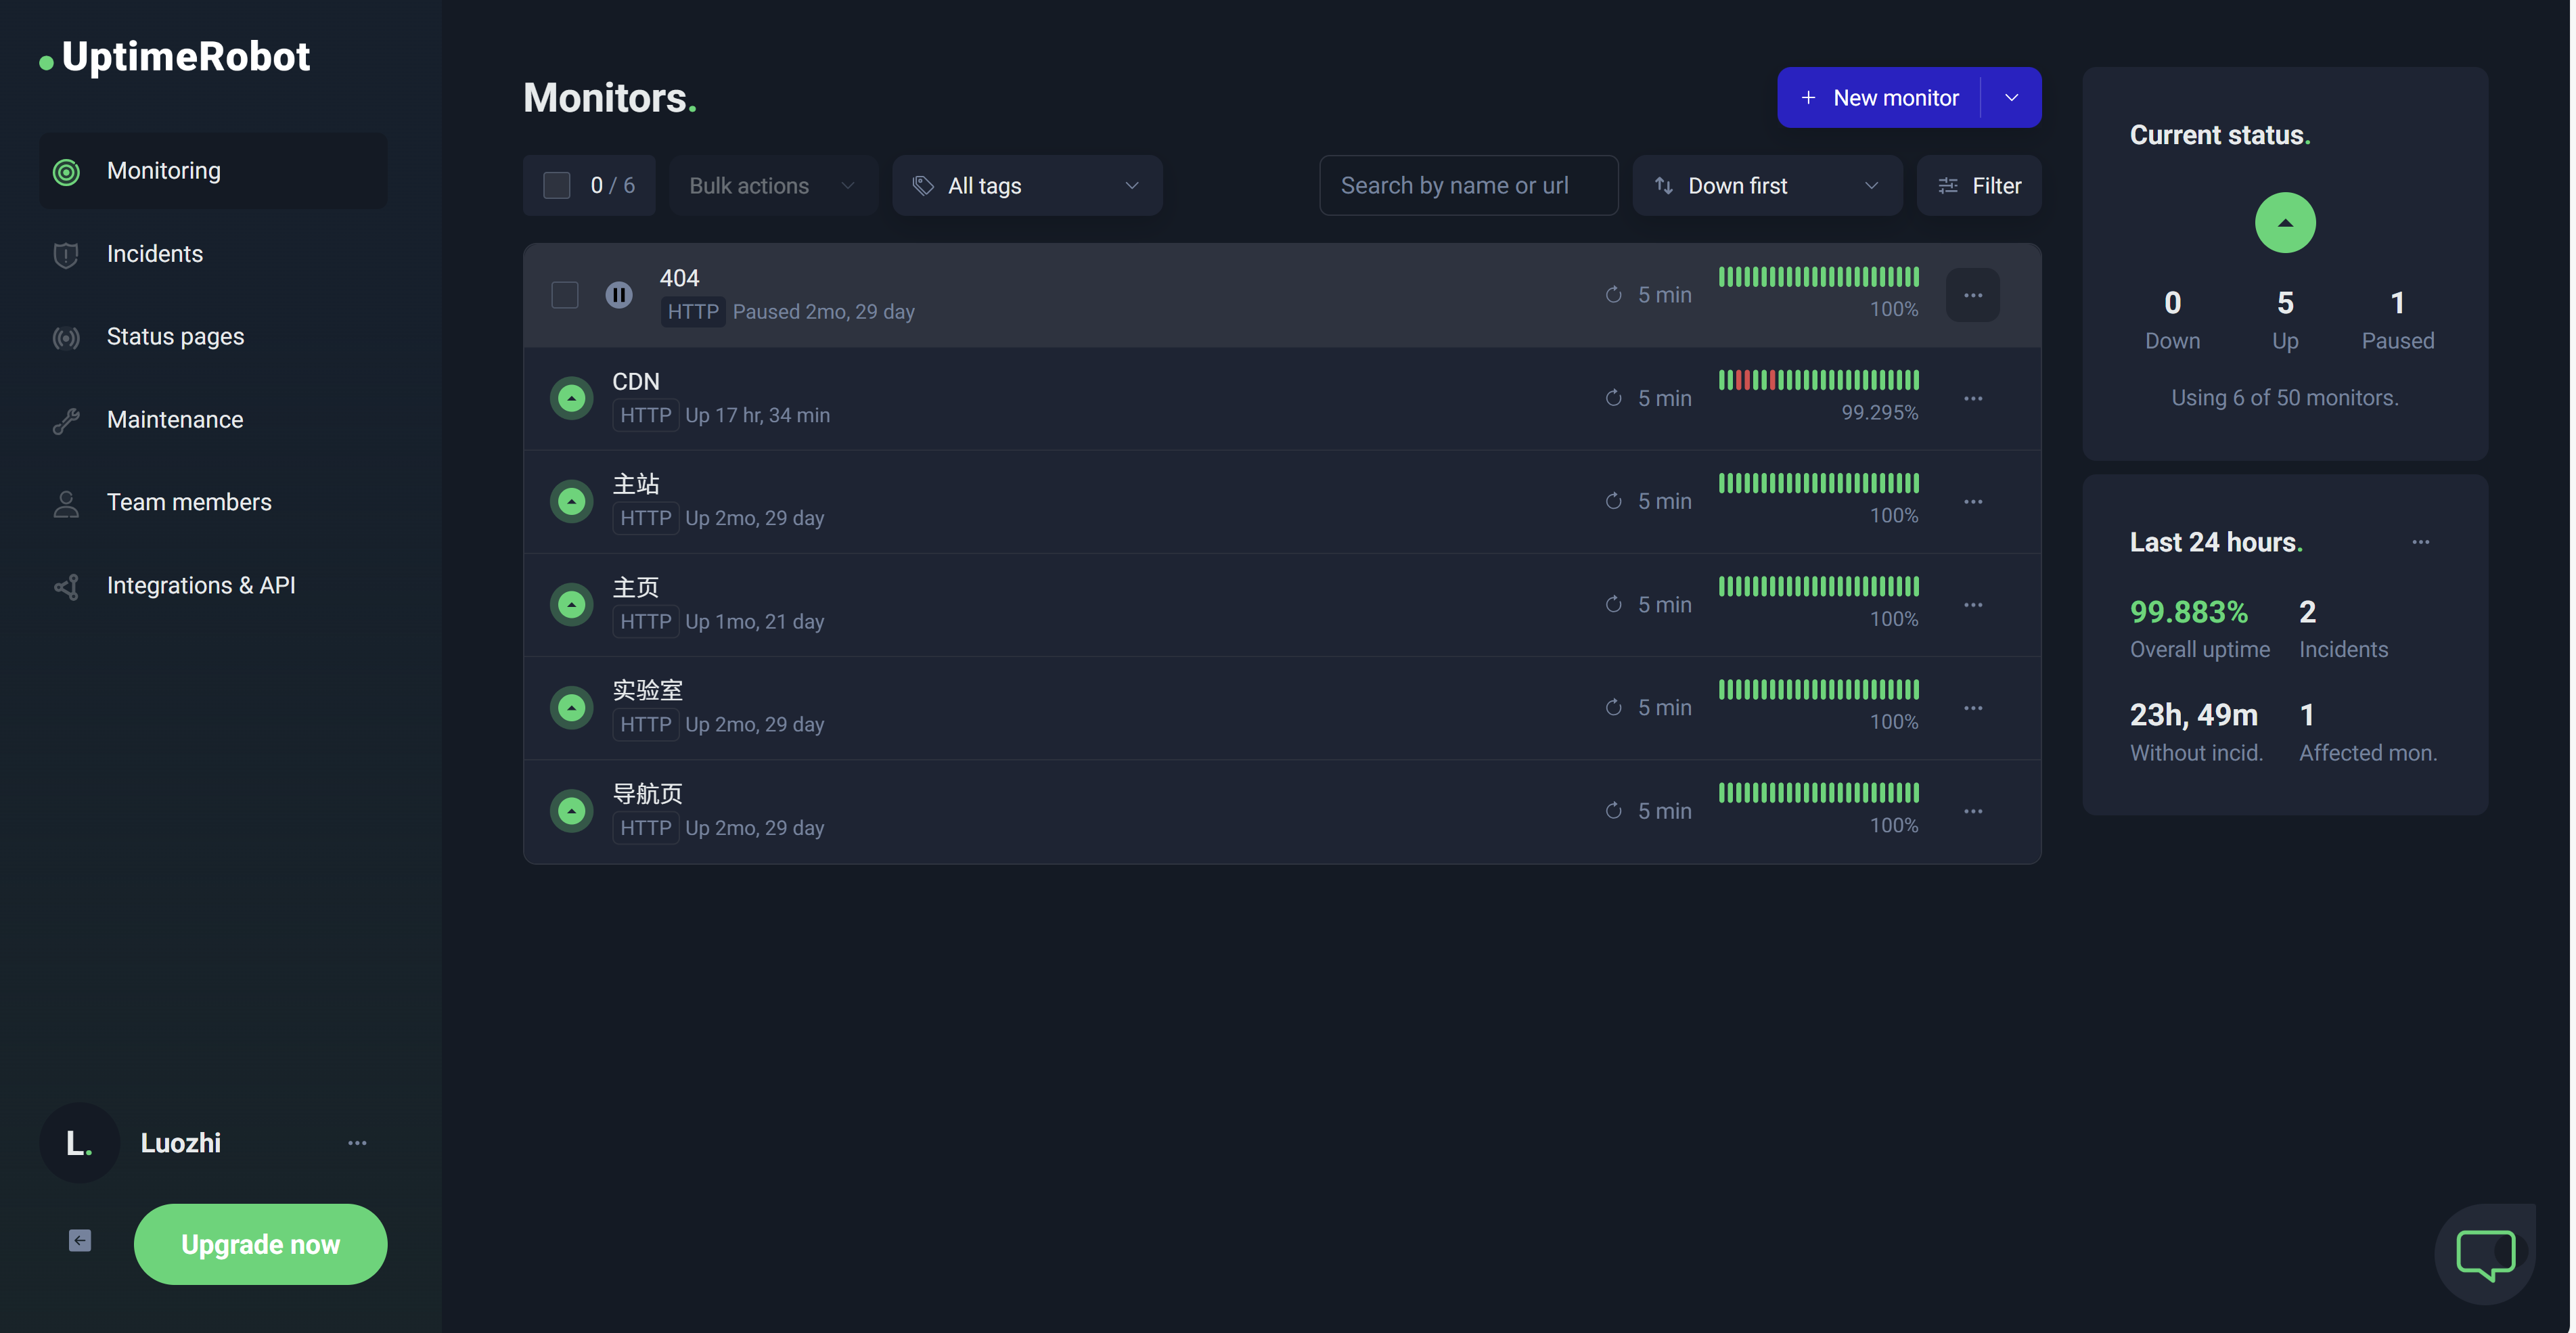The image size is (2576, 1333).
Task: Click the Upgrade now button
Action: [260, 1244]
